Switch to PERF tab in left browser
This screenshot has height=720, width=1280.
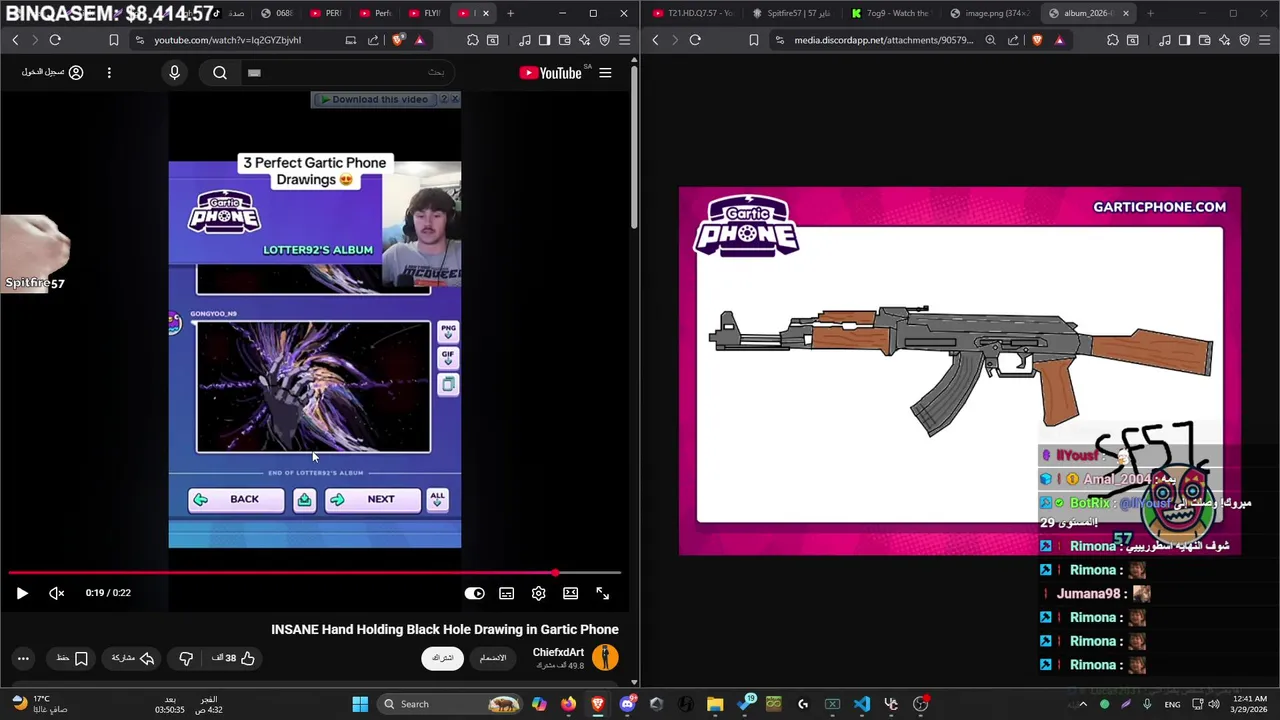click(x=327, y=13)
